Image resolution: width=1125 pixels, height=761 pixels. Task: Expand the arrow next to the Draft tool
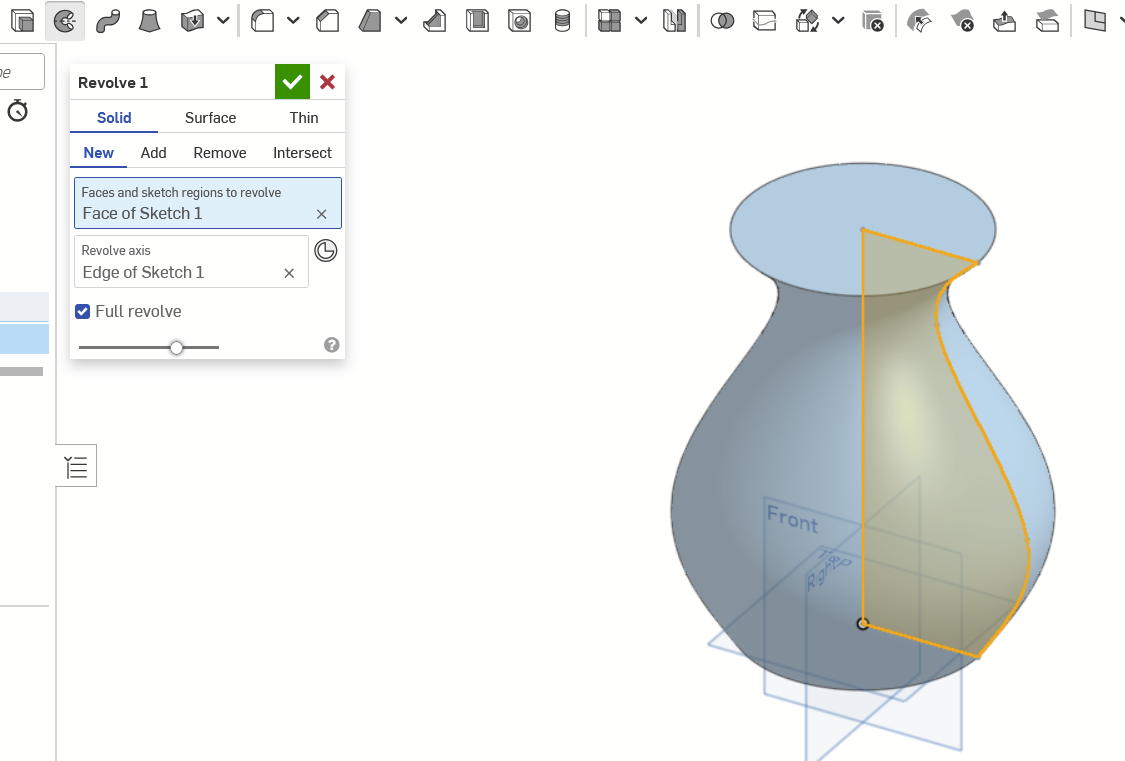coord(401,21)
